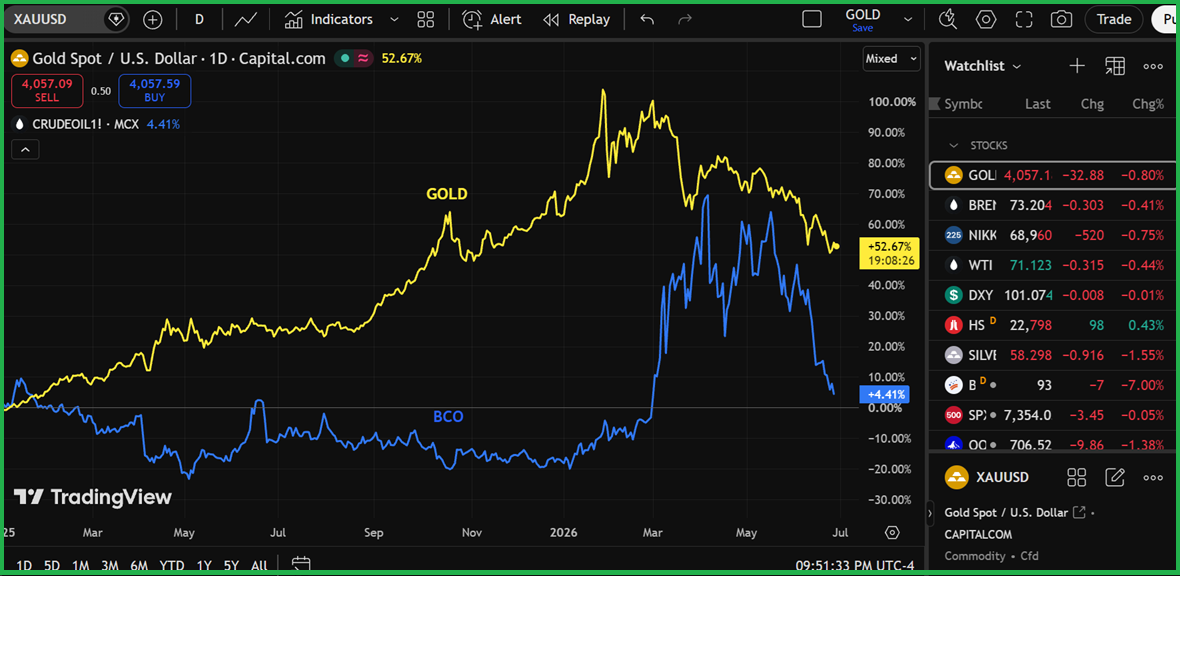
Task: Sort watchlist by Chg column
Action: point(1092,104)
